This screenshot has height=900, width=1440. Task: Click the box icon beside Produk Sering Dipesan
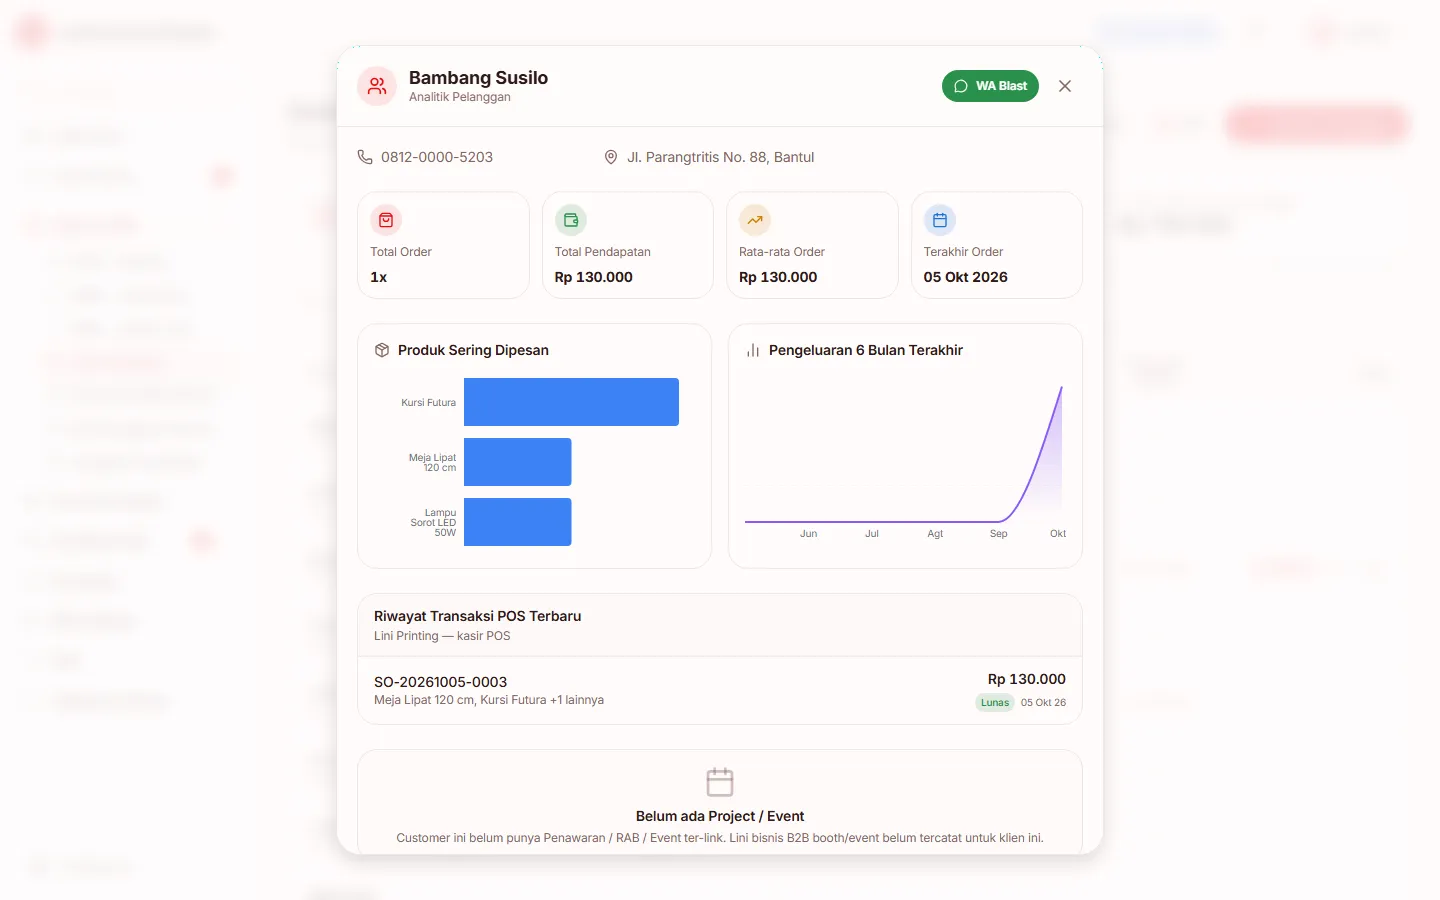382,350
